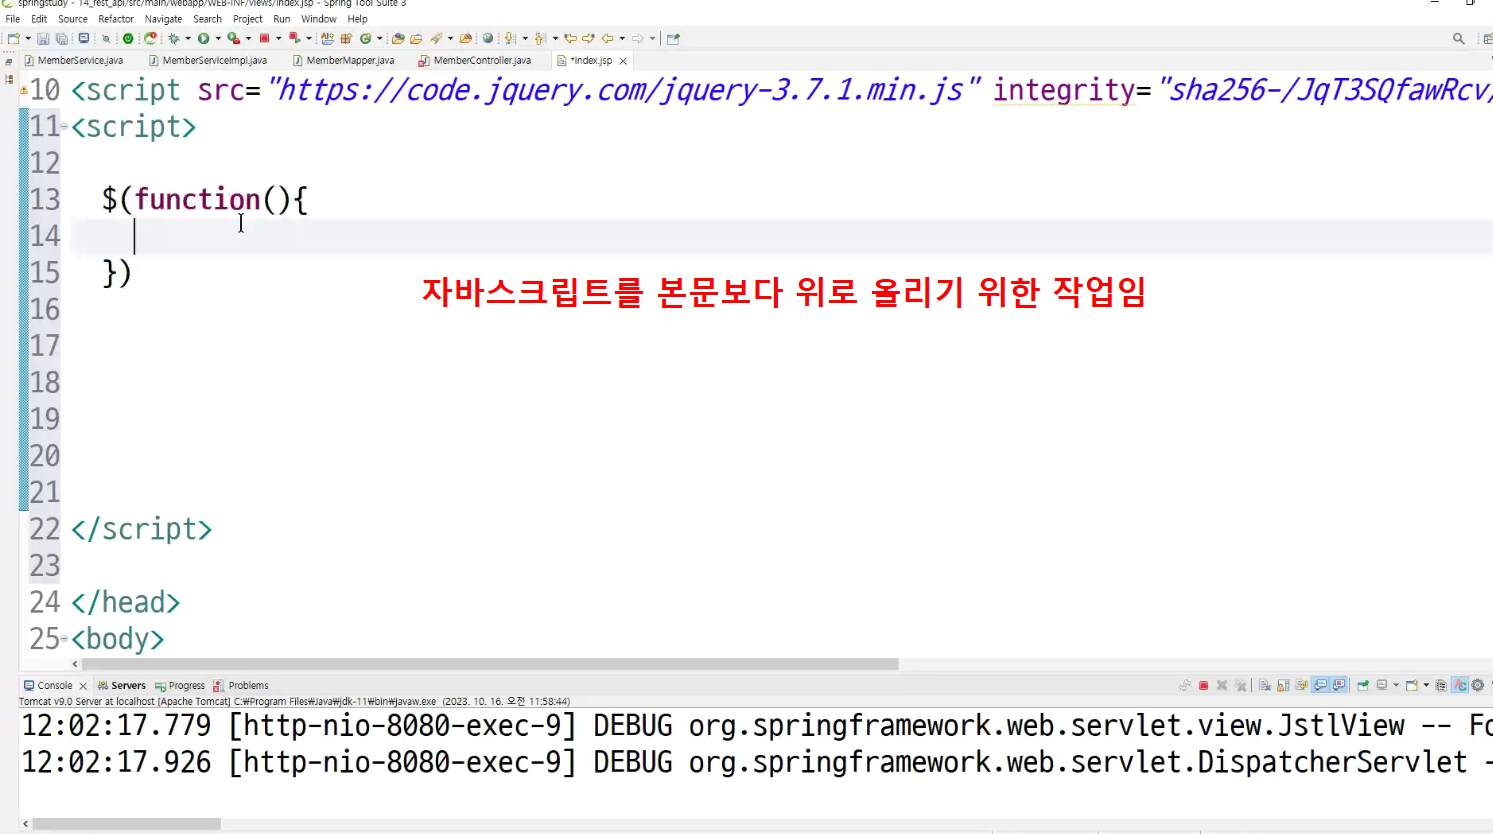Click the green Boot Dashboard icon
Viewport: 1493px width, 834px height.
[x=128, y=38]
